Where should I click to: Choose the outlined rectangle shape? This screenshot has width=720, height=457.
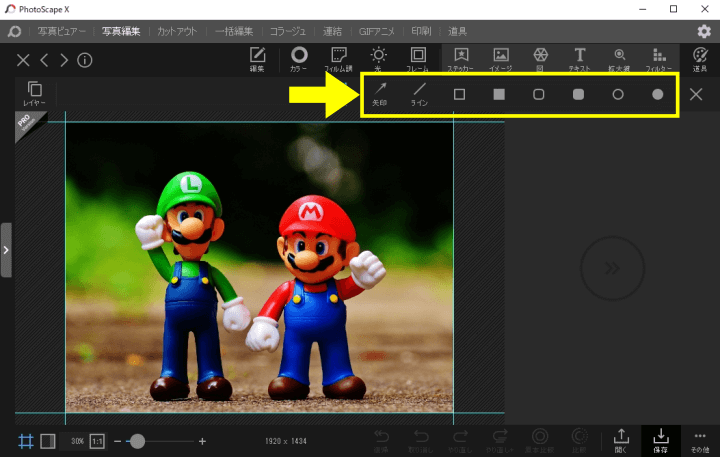(459, 95)
